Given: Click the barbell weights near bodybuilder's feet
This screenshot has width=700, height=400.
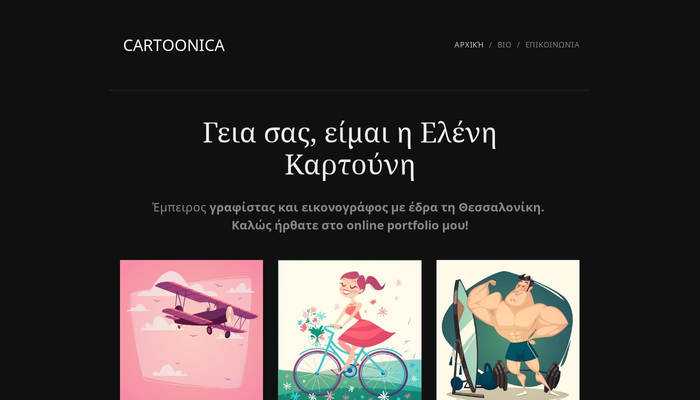Looking at the screenshot, I should click(527, 376).
